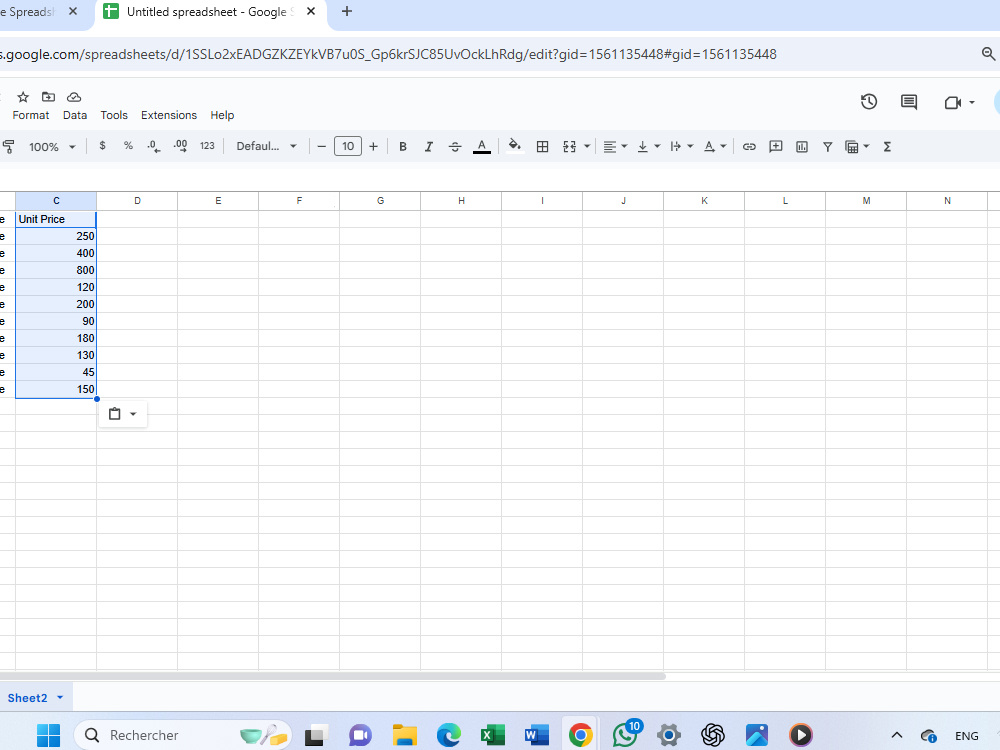Open the font family dropdown

pos(267,146)
